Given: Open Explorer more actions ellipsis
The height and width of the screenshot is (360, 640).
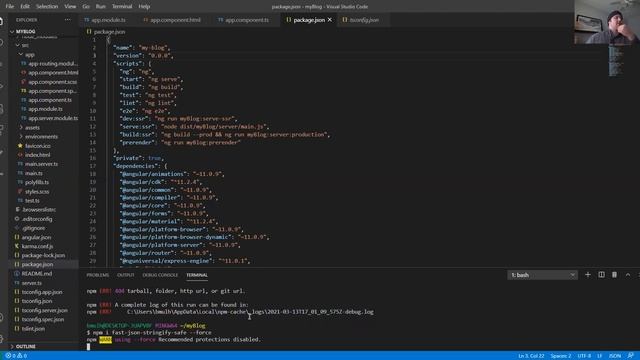Looking at the screenshot, I should 67,20.
